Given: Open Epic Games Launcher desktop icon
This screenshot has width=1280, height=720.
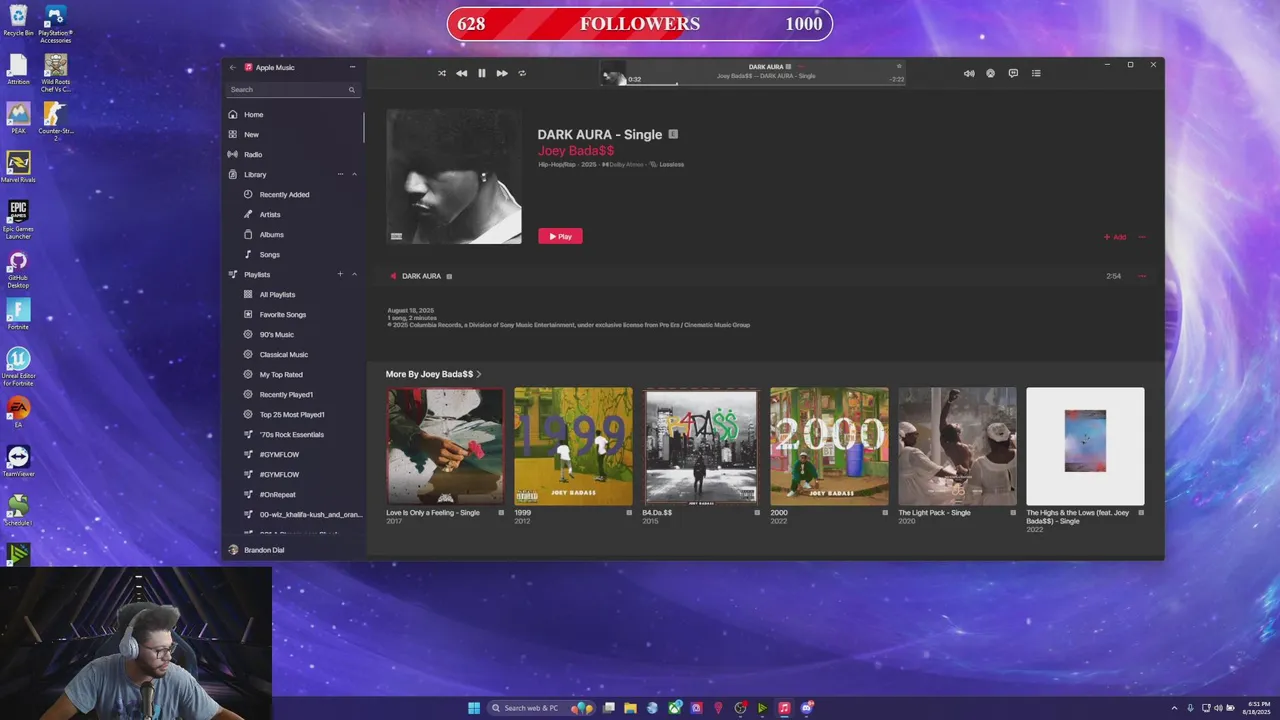Looking at the screenshot, I should pos(18,219).
